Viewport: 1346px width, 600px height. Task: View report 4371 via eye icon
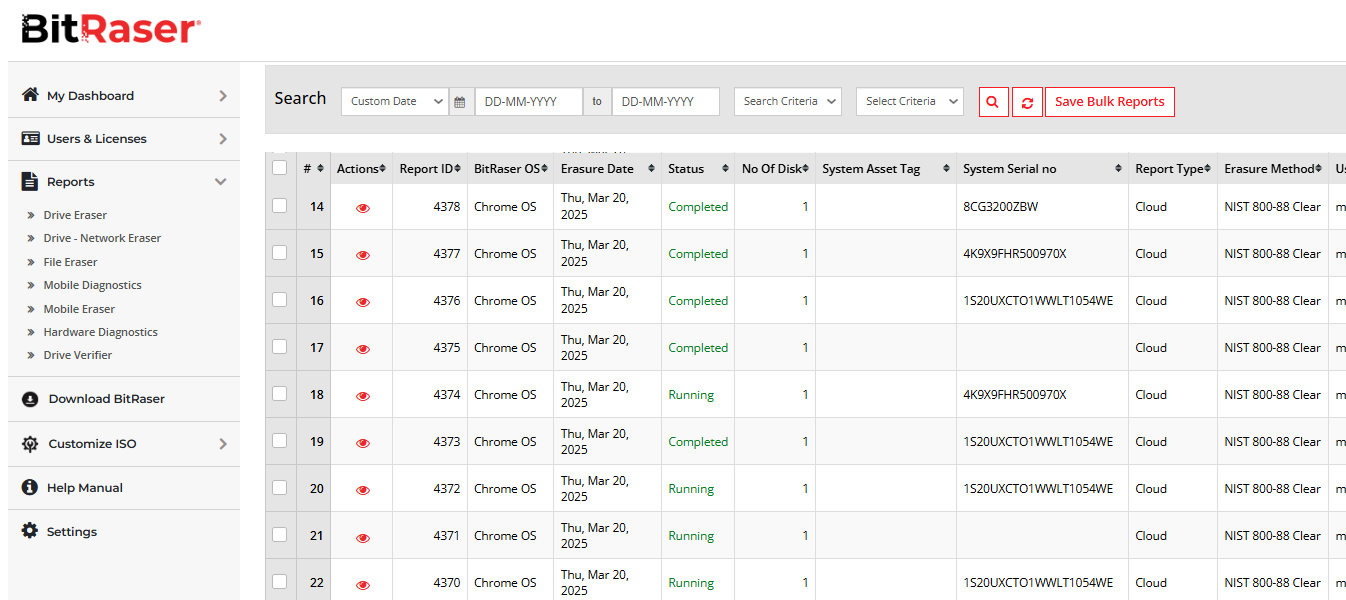pyautogui.click(x=363, y=537)
